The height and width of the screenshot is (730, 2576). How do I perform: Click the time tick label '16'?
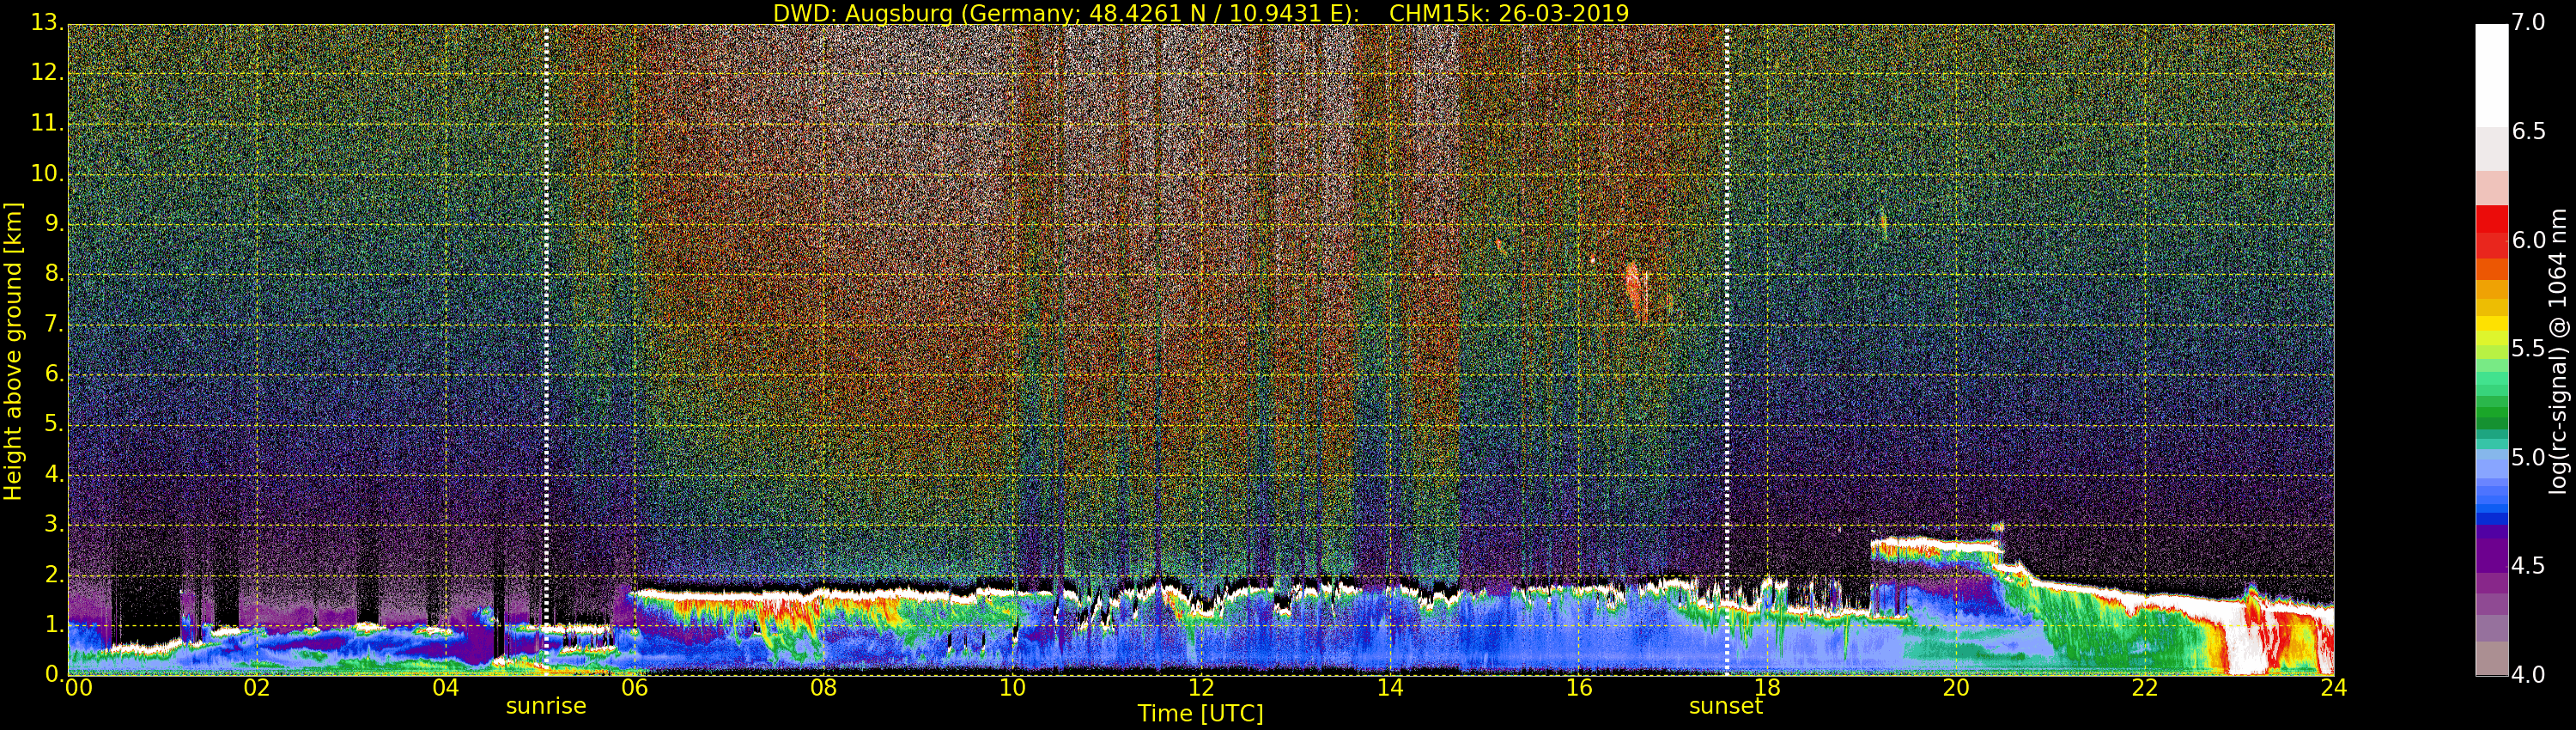[1579, 688]
